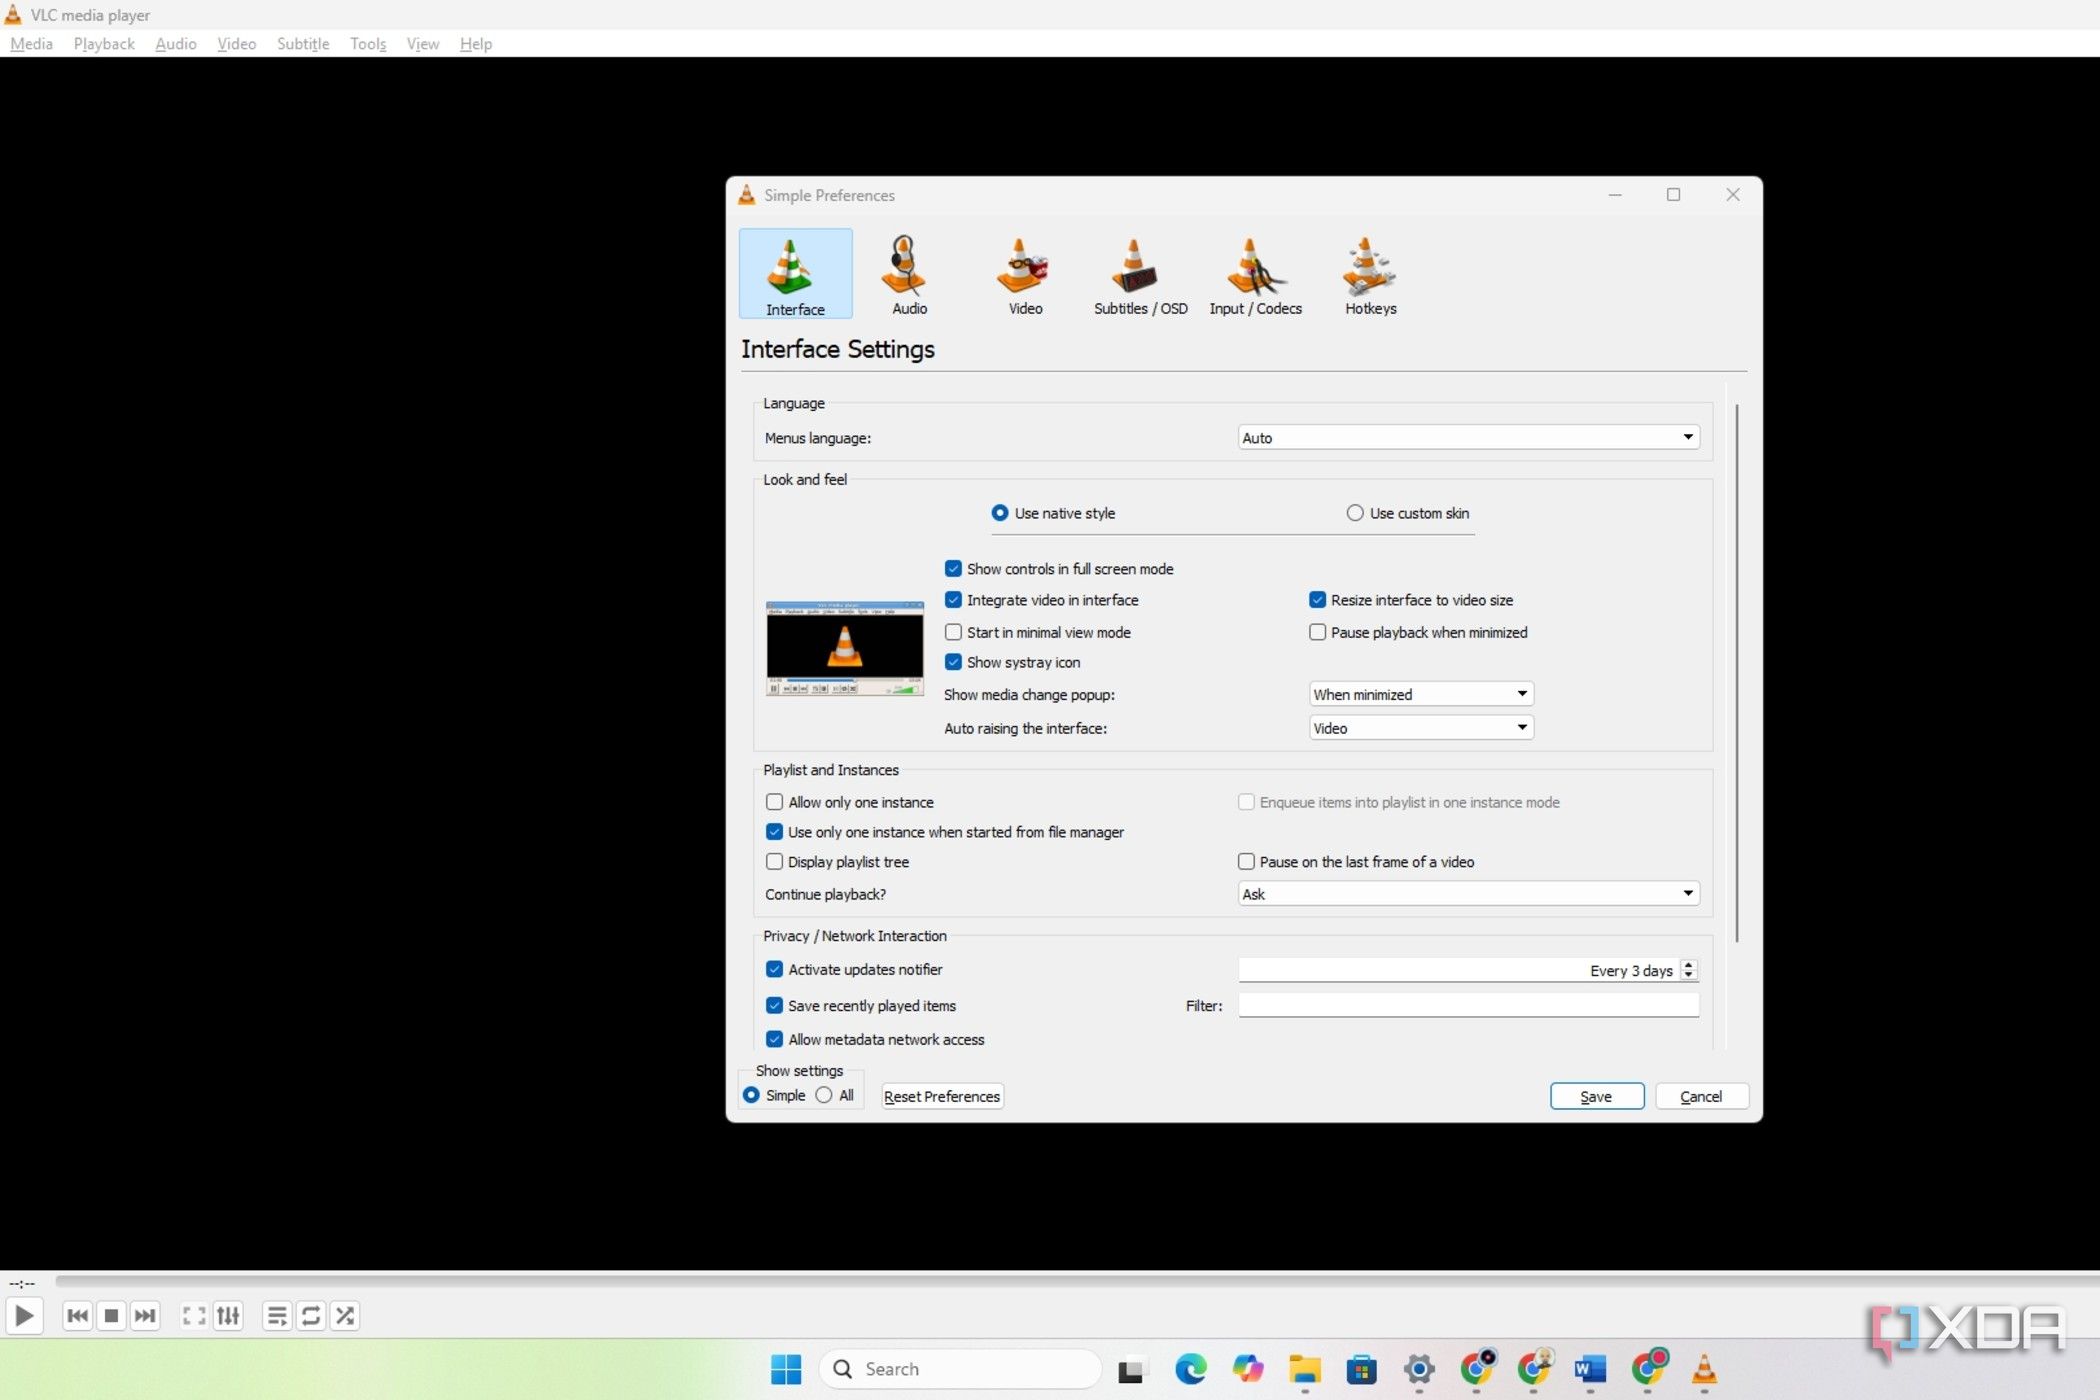Open the Show media change popup dropdown

point(1421,694)
